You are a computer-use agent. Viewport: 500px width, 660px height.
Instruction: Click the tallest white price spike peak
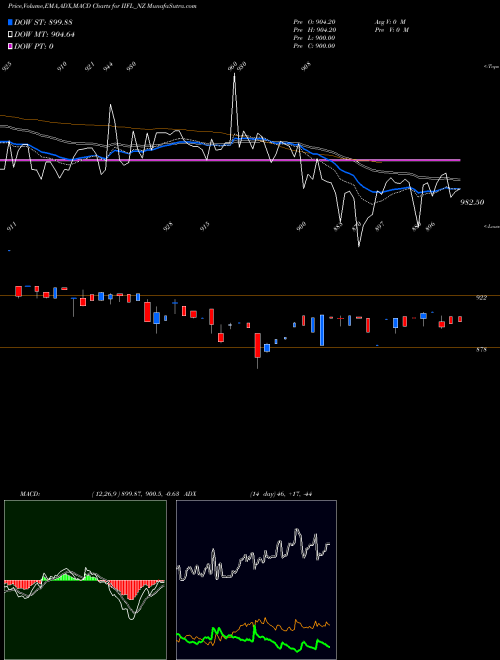(234, 75)
